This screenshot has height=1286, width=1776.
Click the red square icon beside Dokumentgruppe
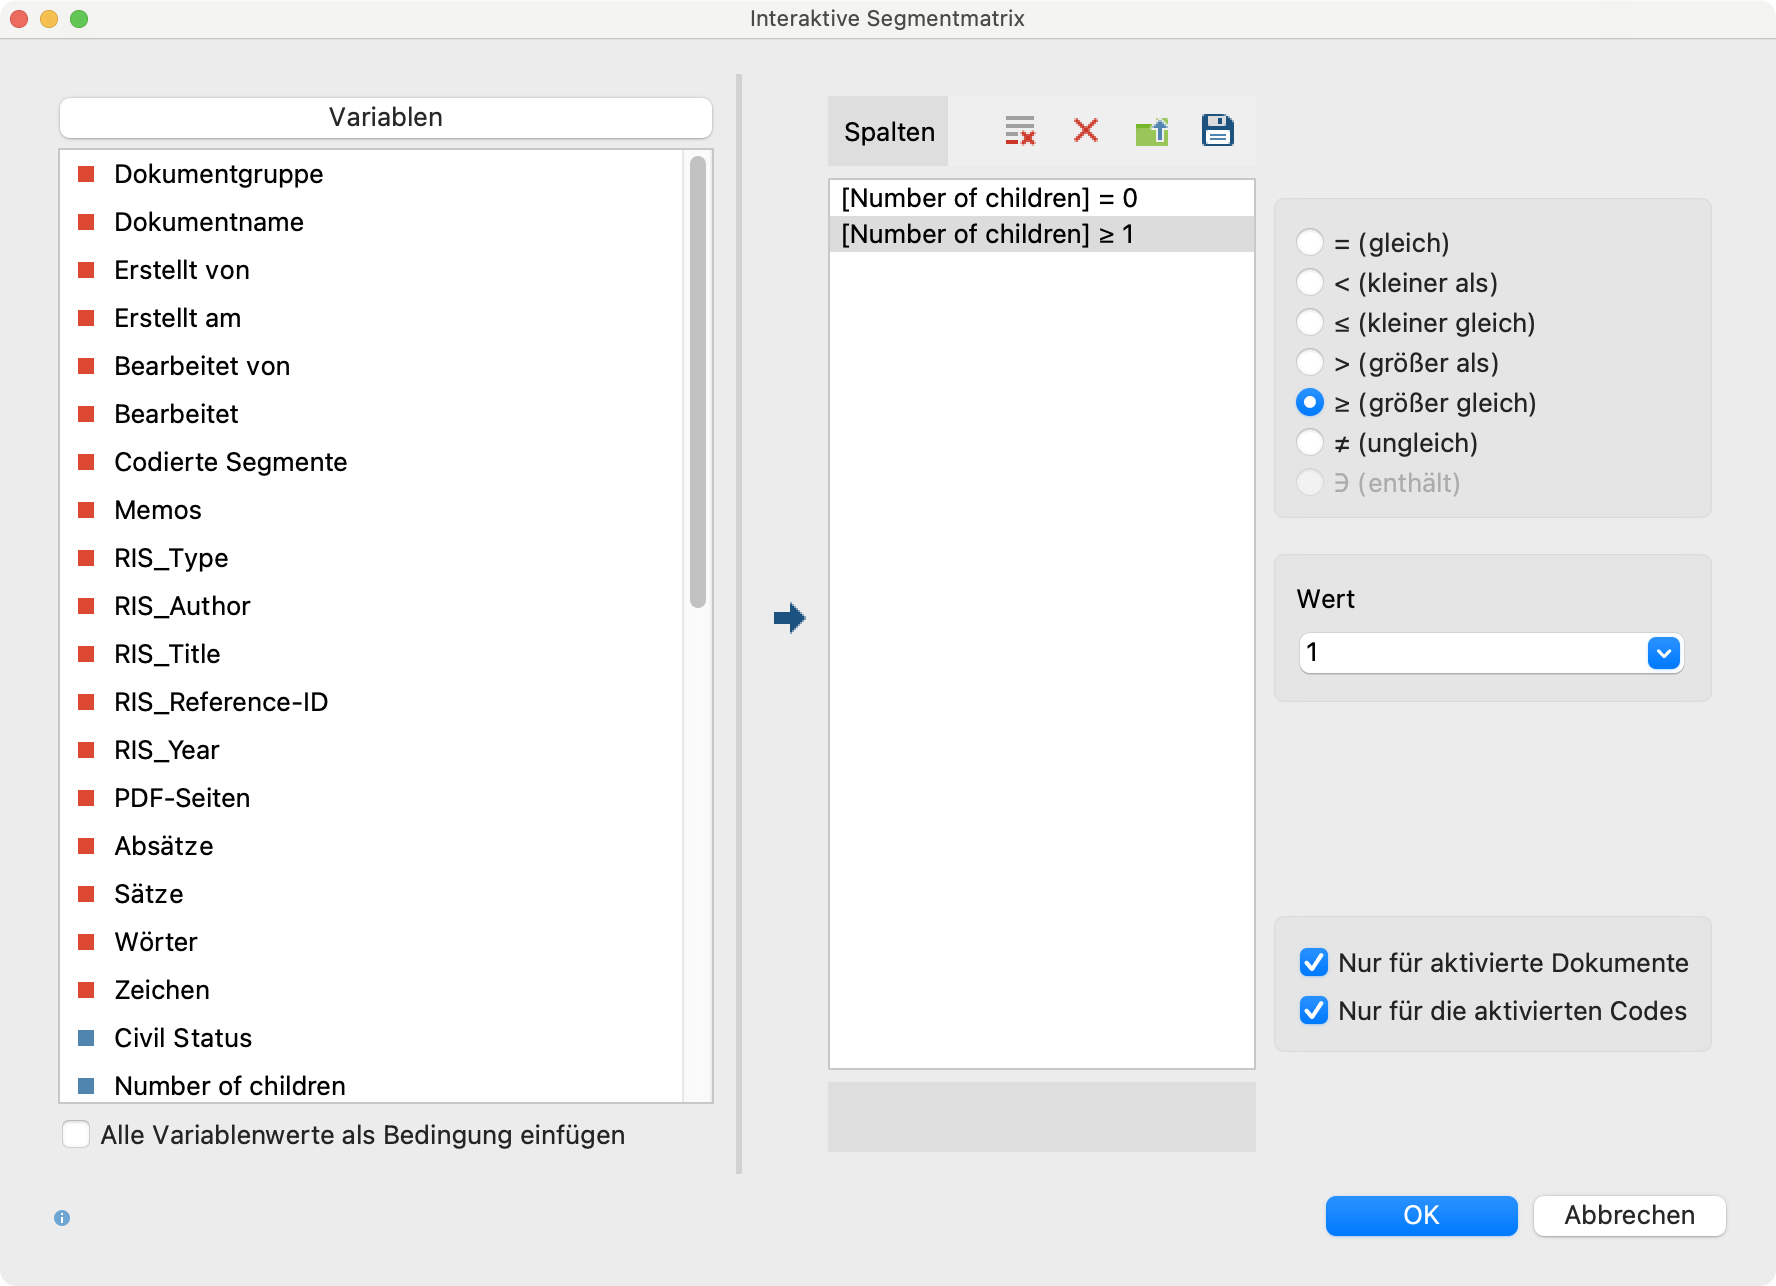tap(85, 172)
